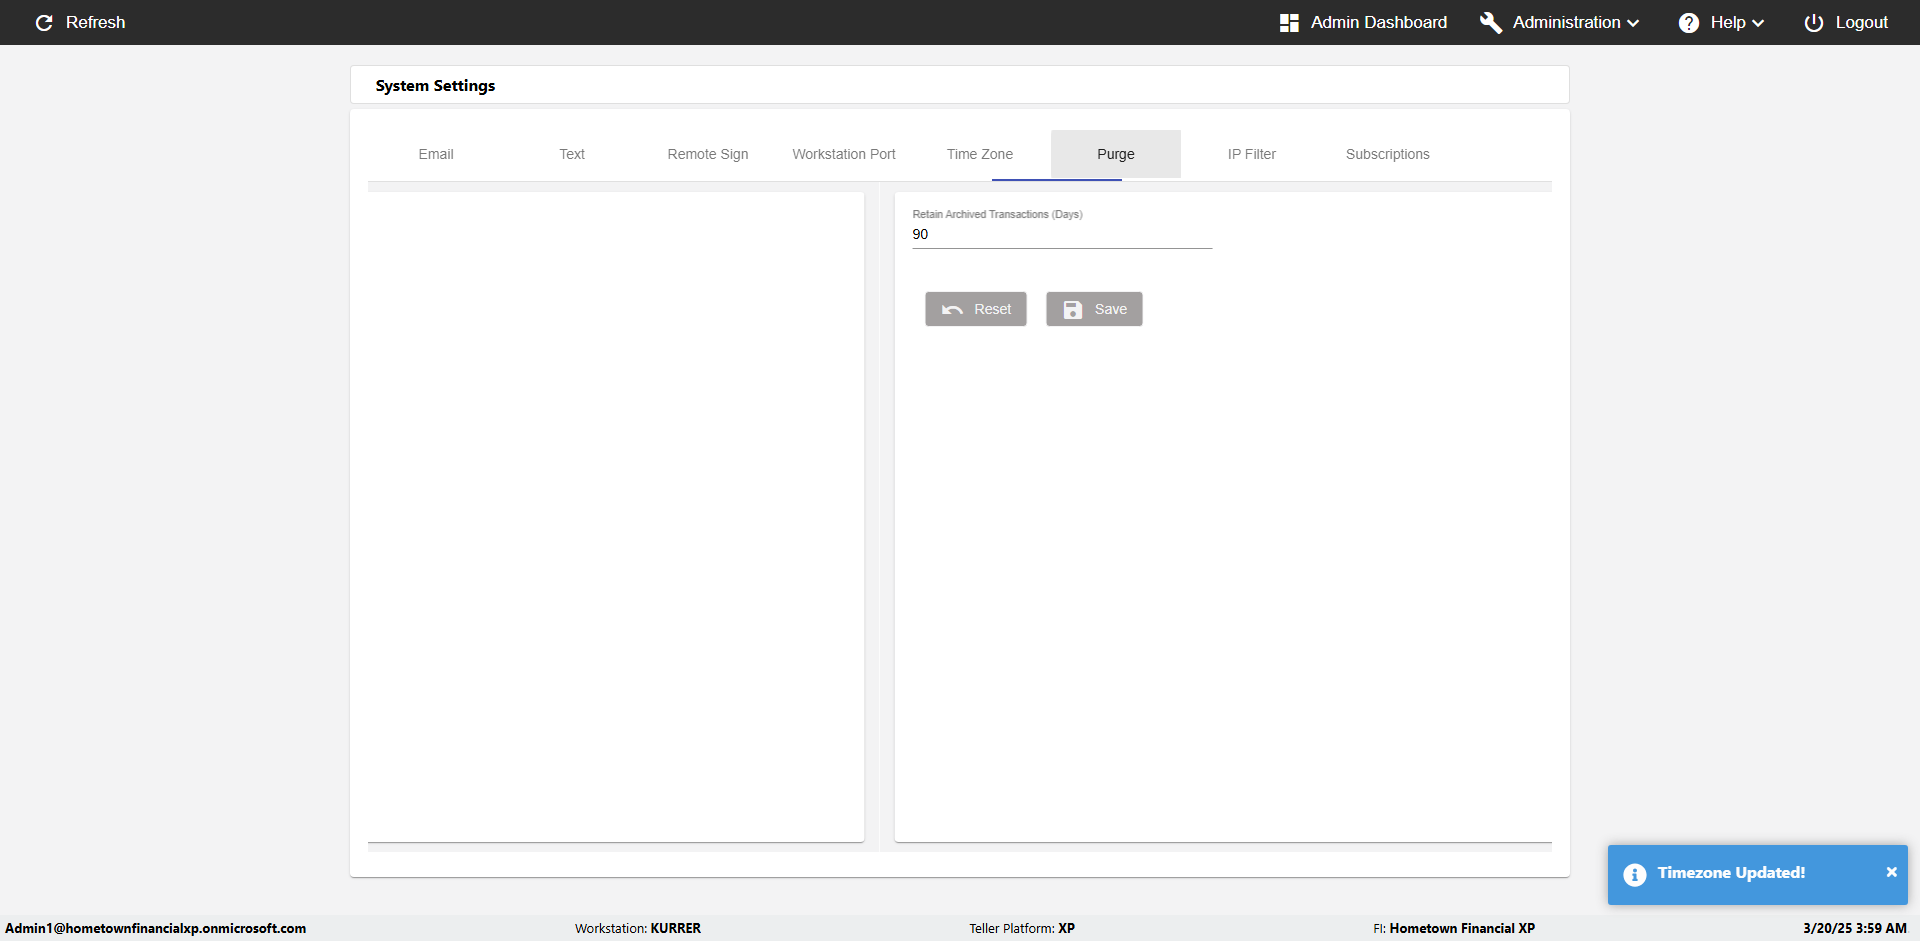Viewport: 1920px width, 941px height.
Task: Click the Admin1 email in status bar
Action: coord(156,928)
